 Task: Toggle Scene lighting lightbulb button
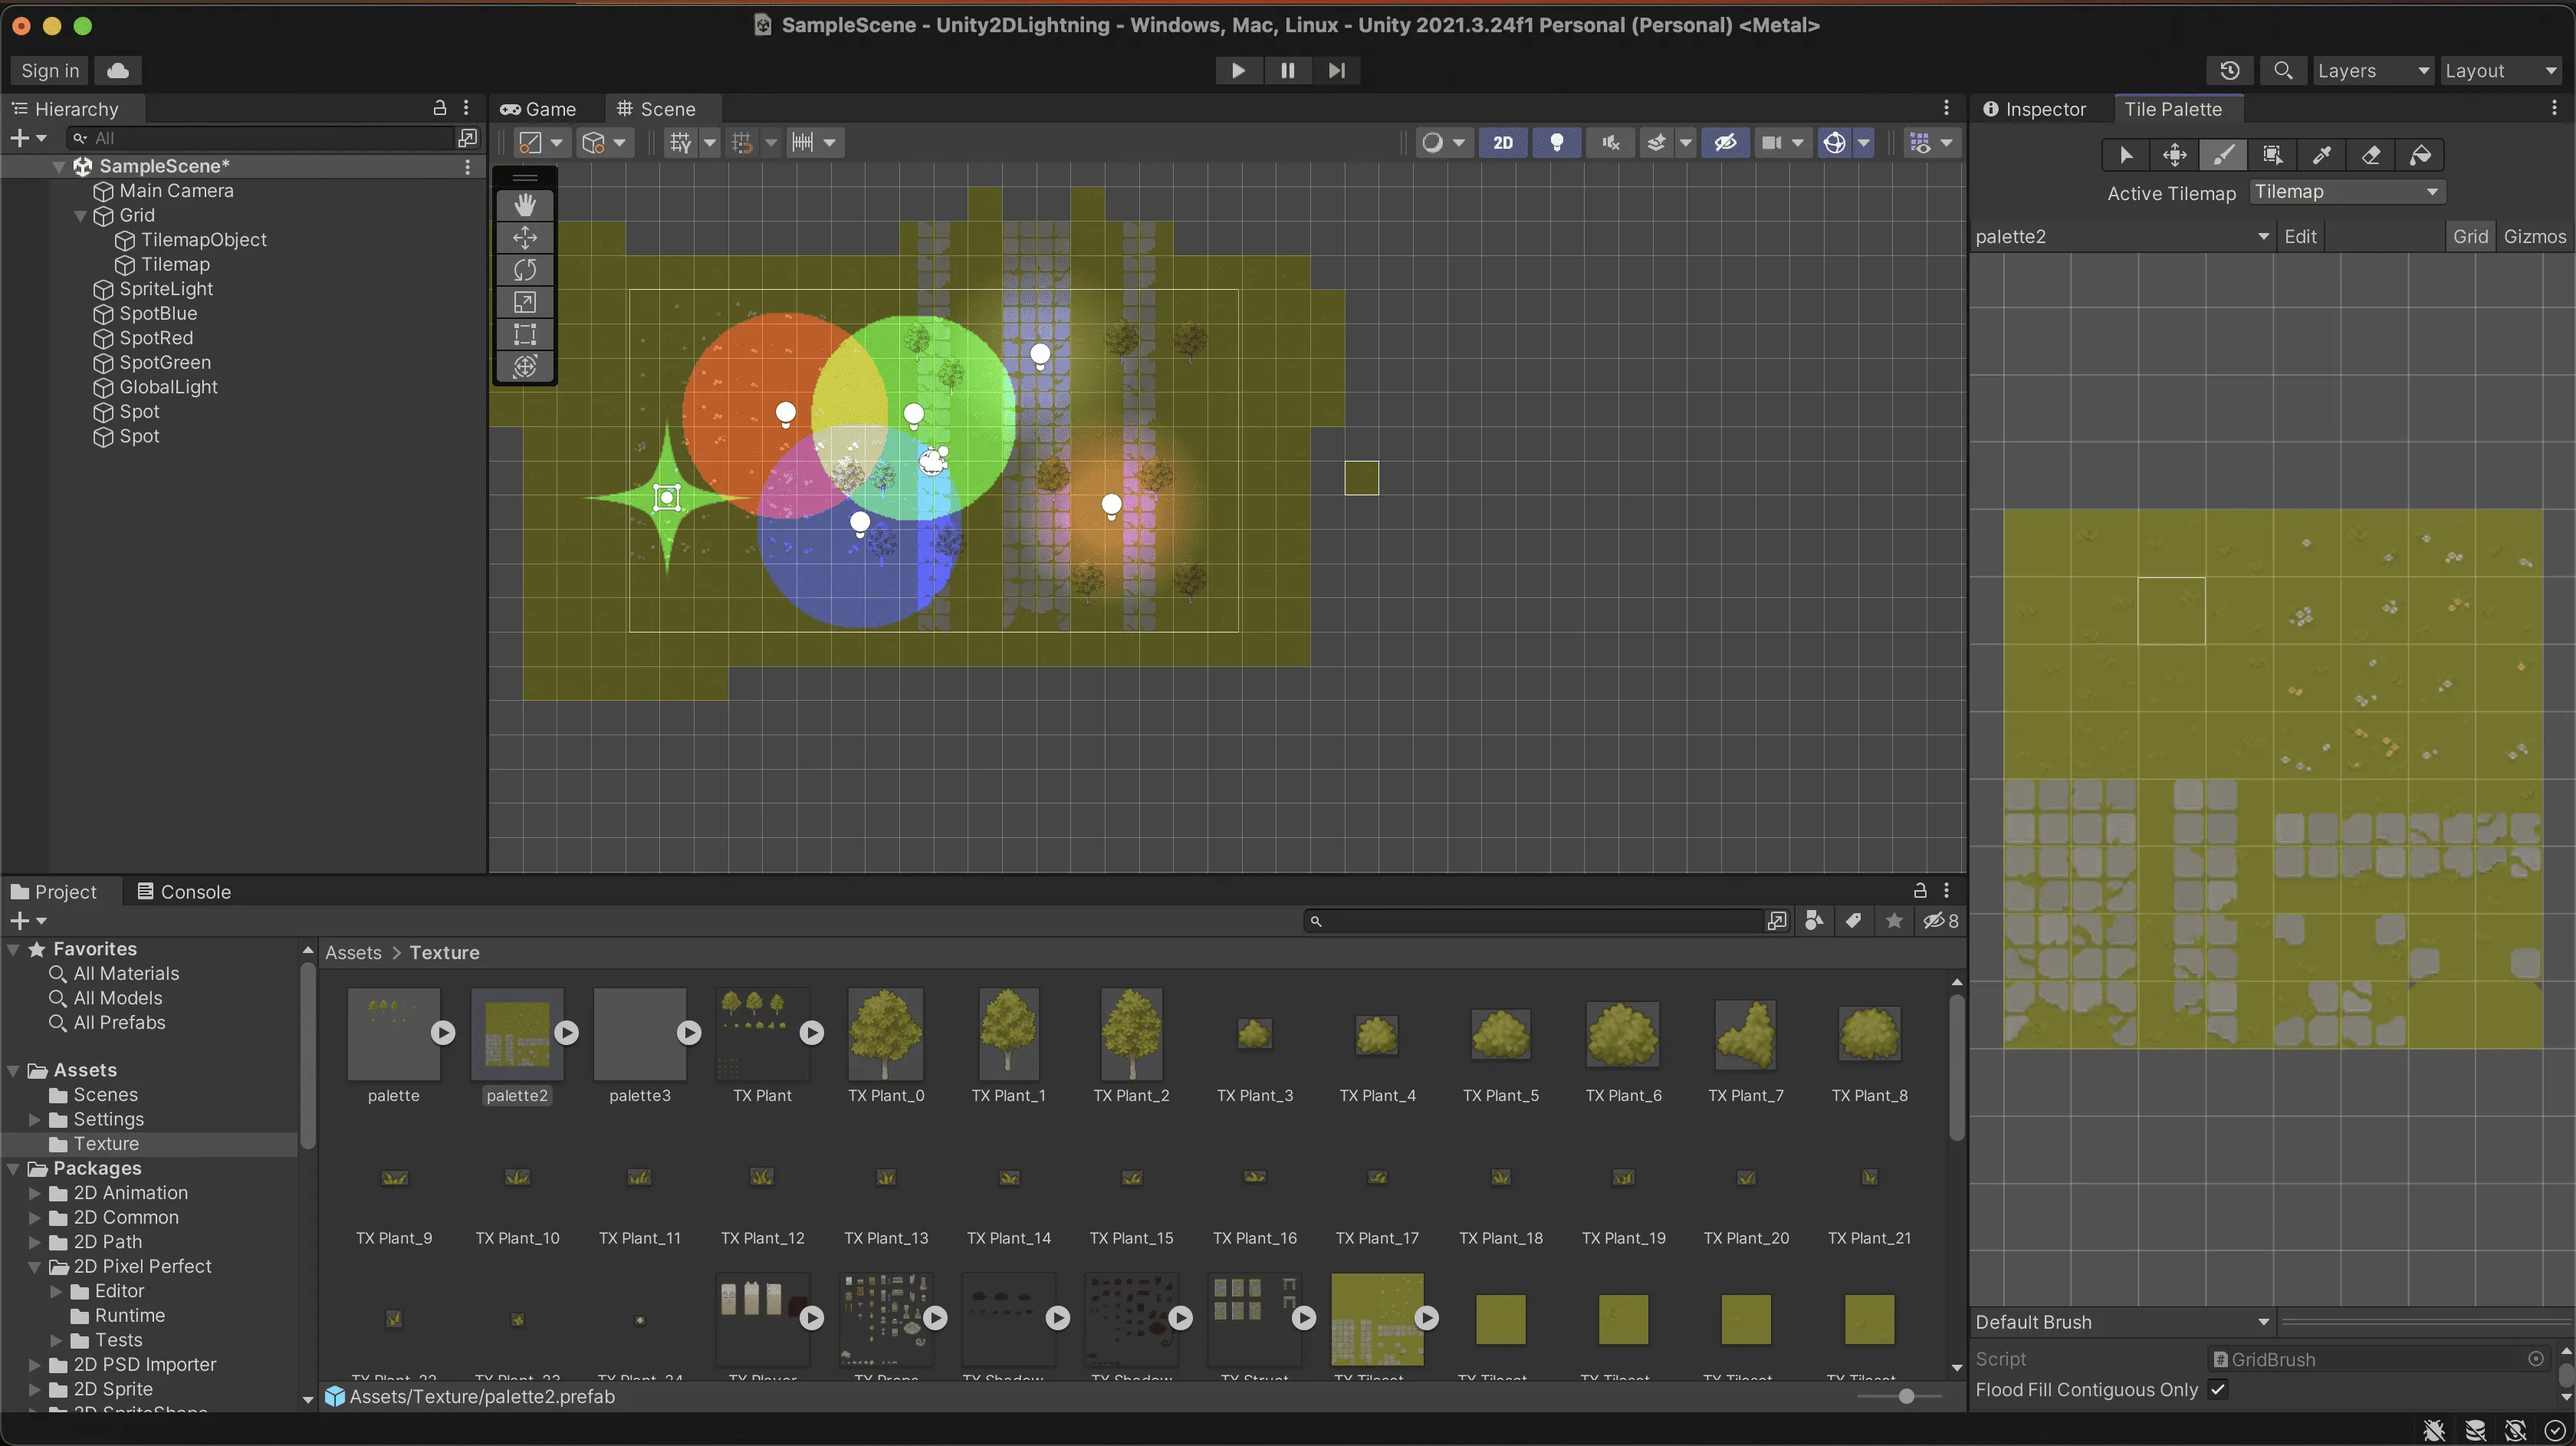1556,142
